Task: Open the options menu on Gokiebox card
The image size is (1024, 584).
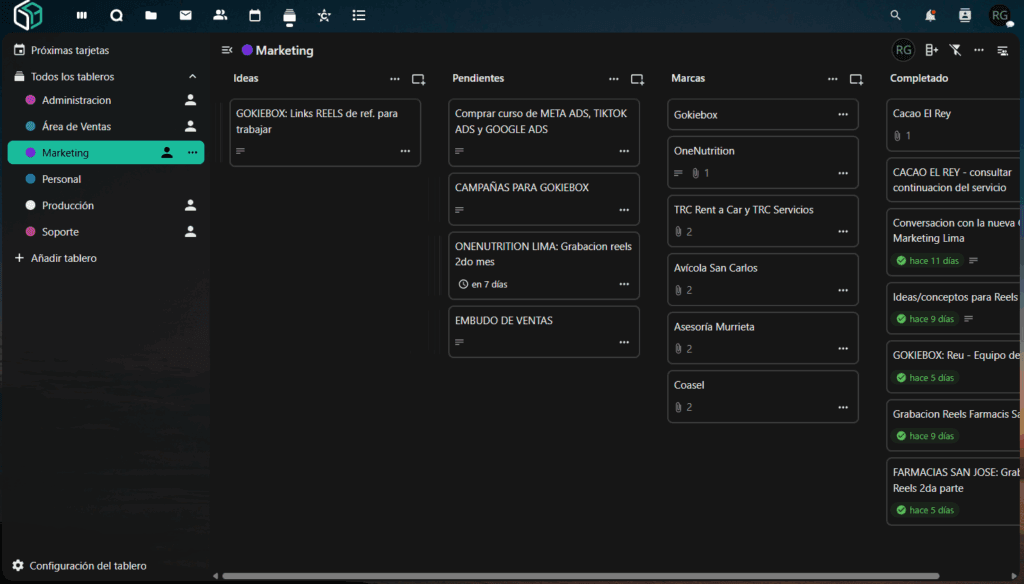Action: 843,115
